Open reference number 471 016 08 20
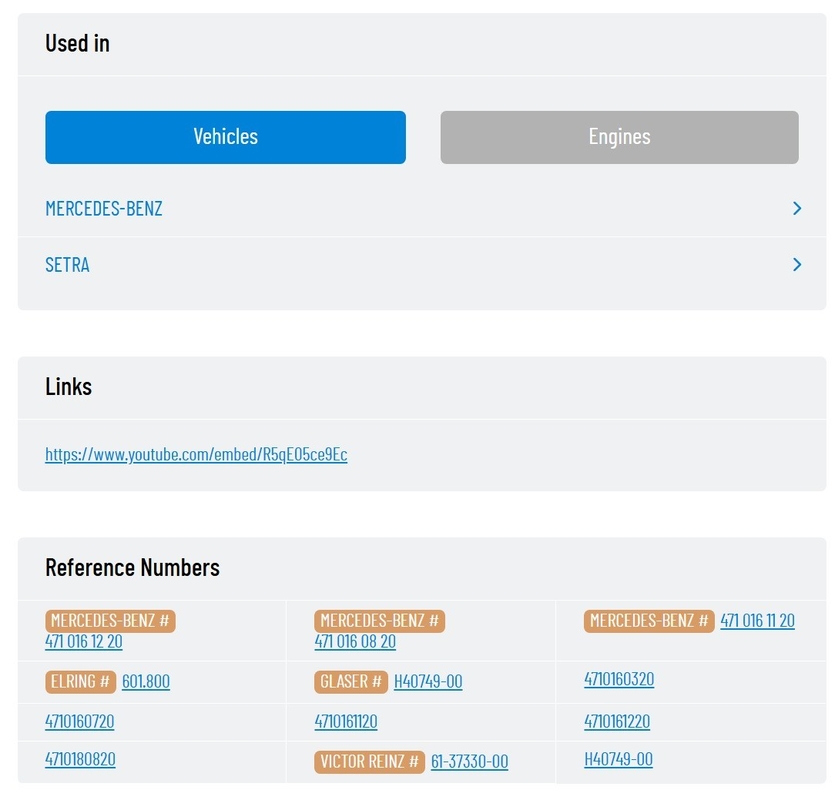 (355, 641)
